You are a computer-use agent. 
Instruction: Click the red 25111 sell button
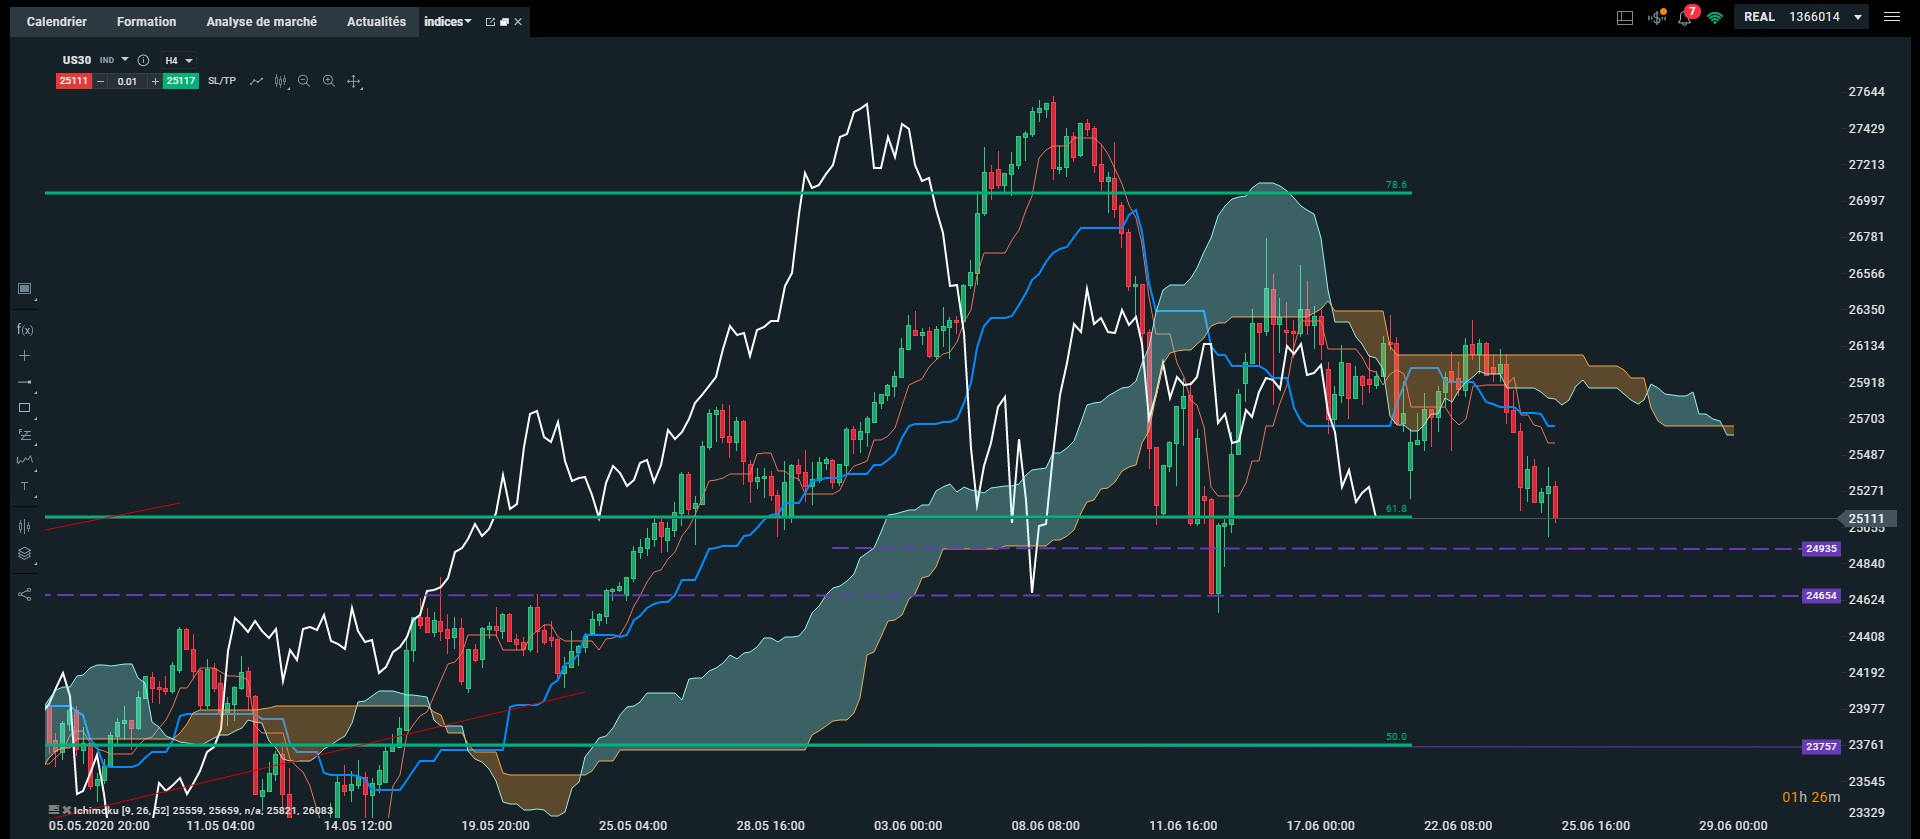pos(74,81)
